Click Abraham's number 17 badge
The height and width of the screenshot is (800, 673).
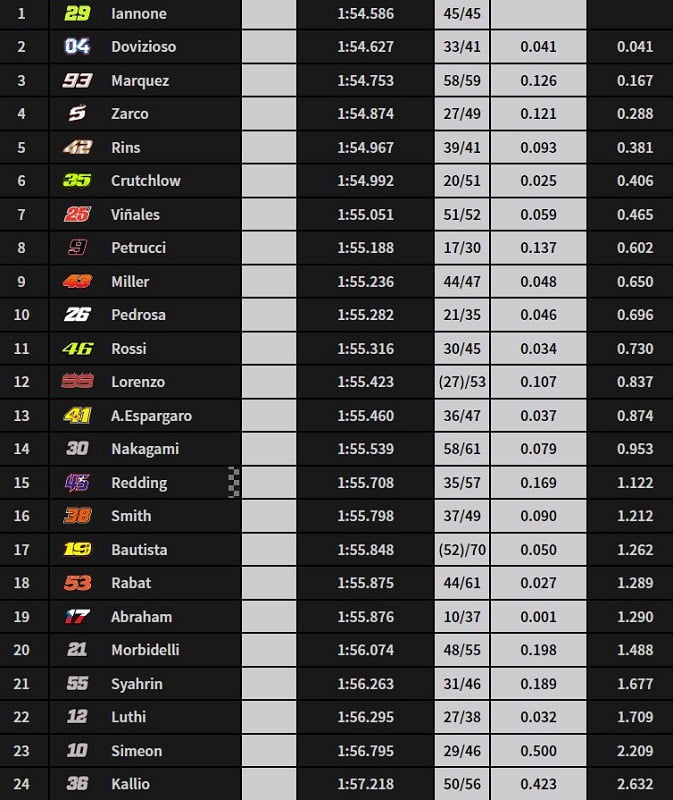click(x=76, y=617)
